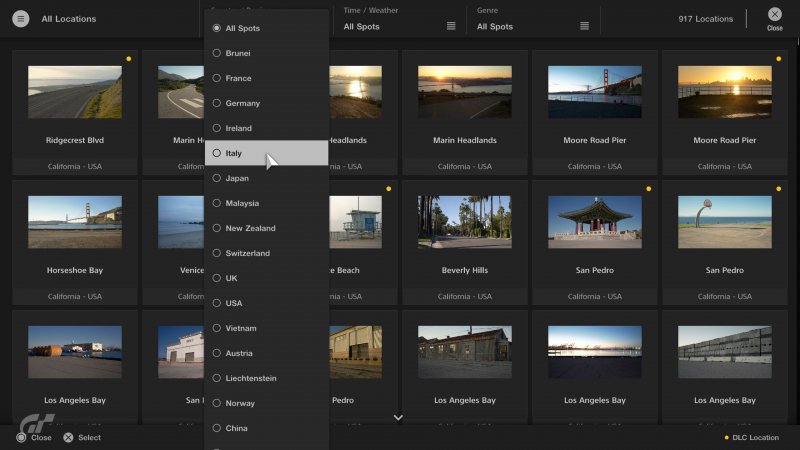
Task: Click the All Locations title text
Action: [x=69, y=19]
